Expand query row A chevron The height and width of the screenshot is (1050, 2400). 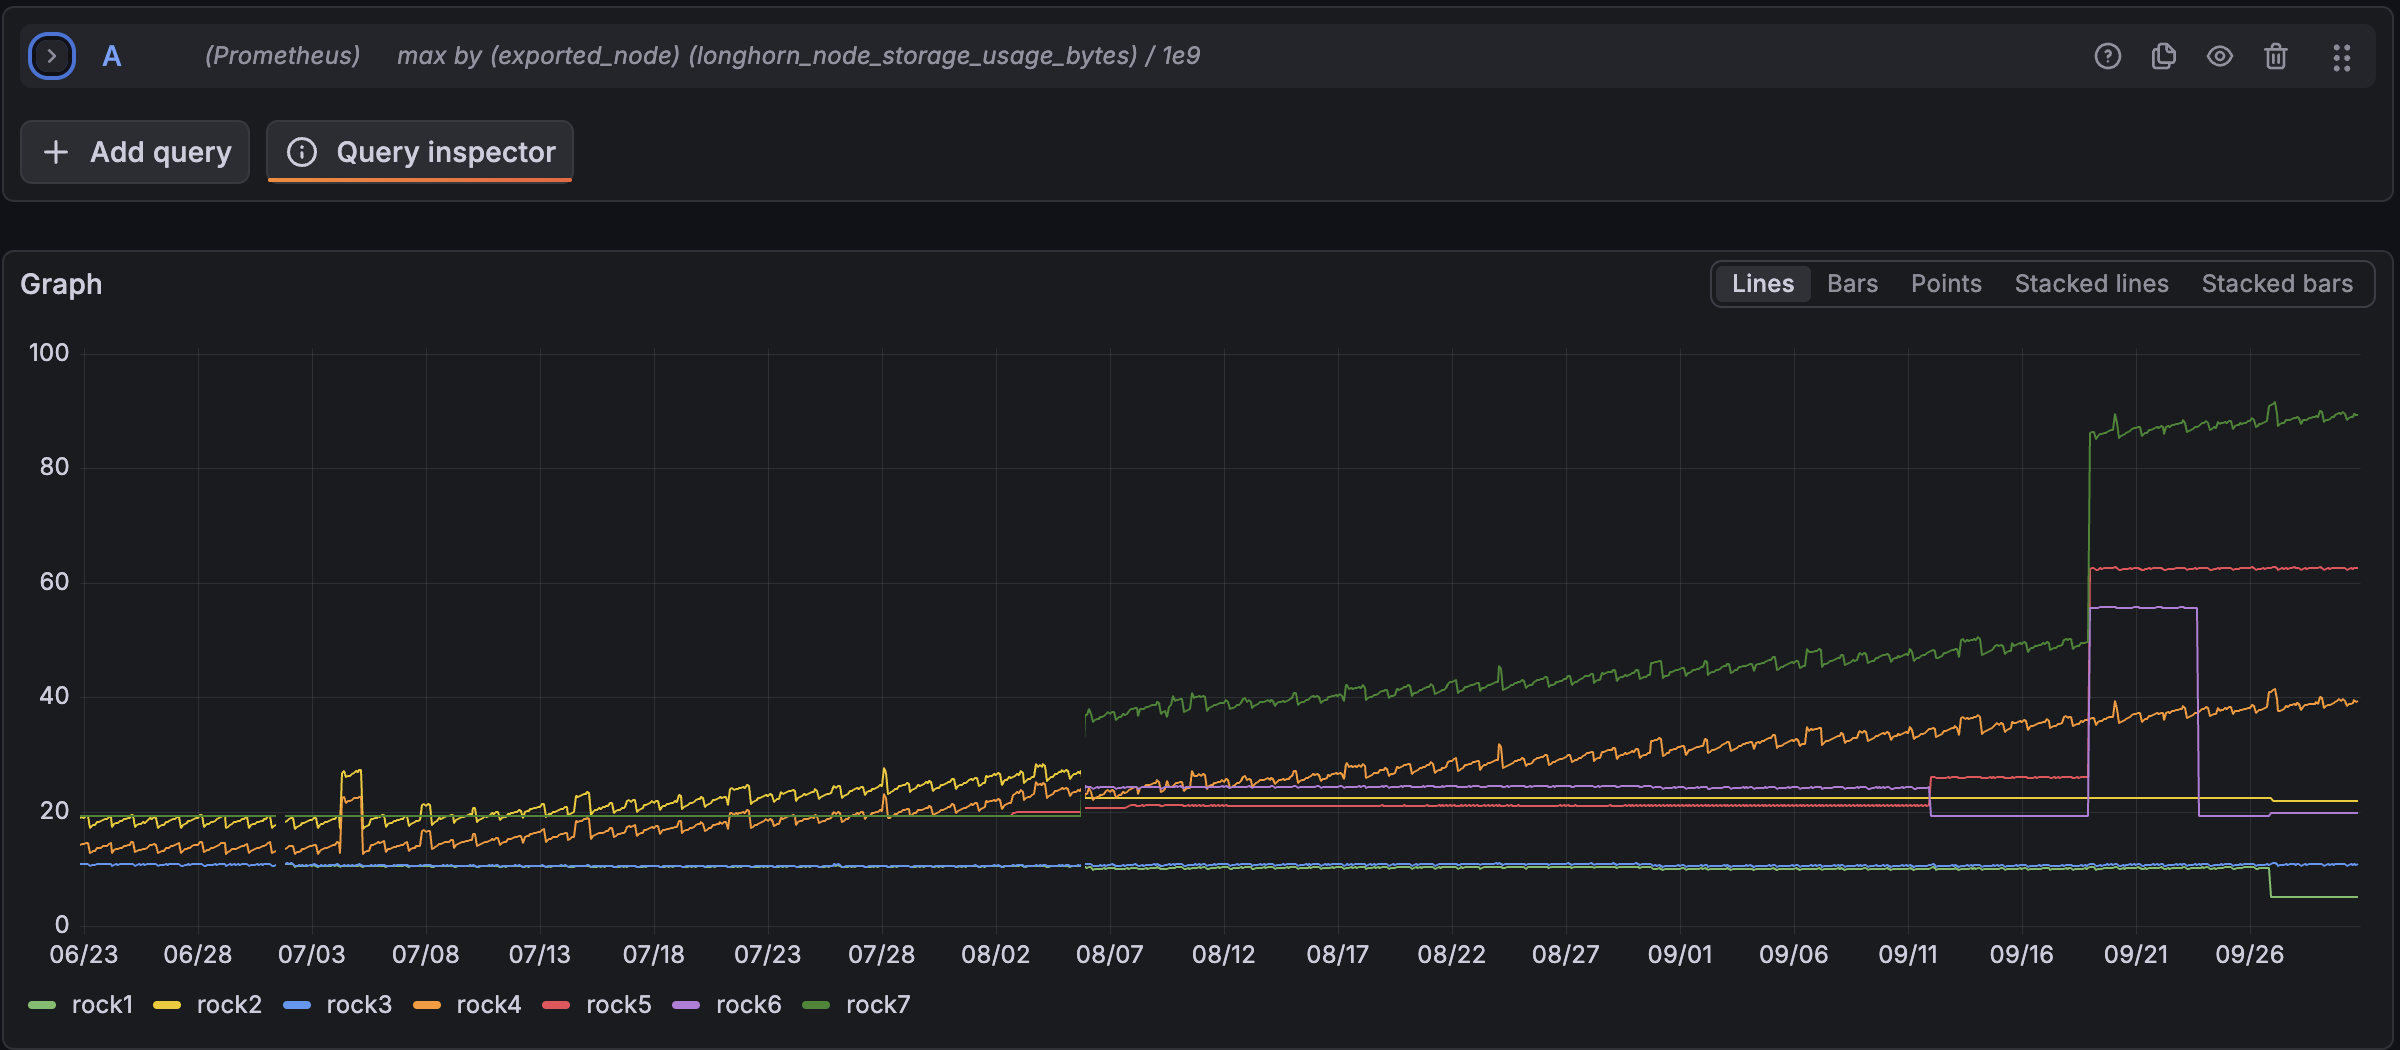[x=52, y=56]
